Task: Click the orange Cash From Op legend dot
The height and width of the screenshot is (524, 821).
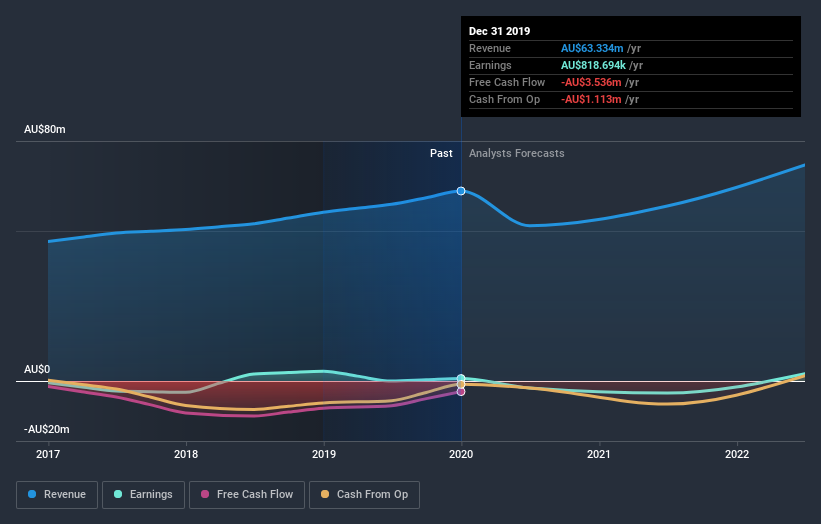Action: pyautogui.click(x=325, y=494)
